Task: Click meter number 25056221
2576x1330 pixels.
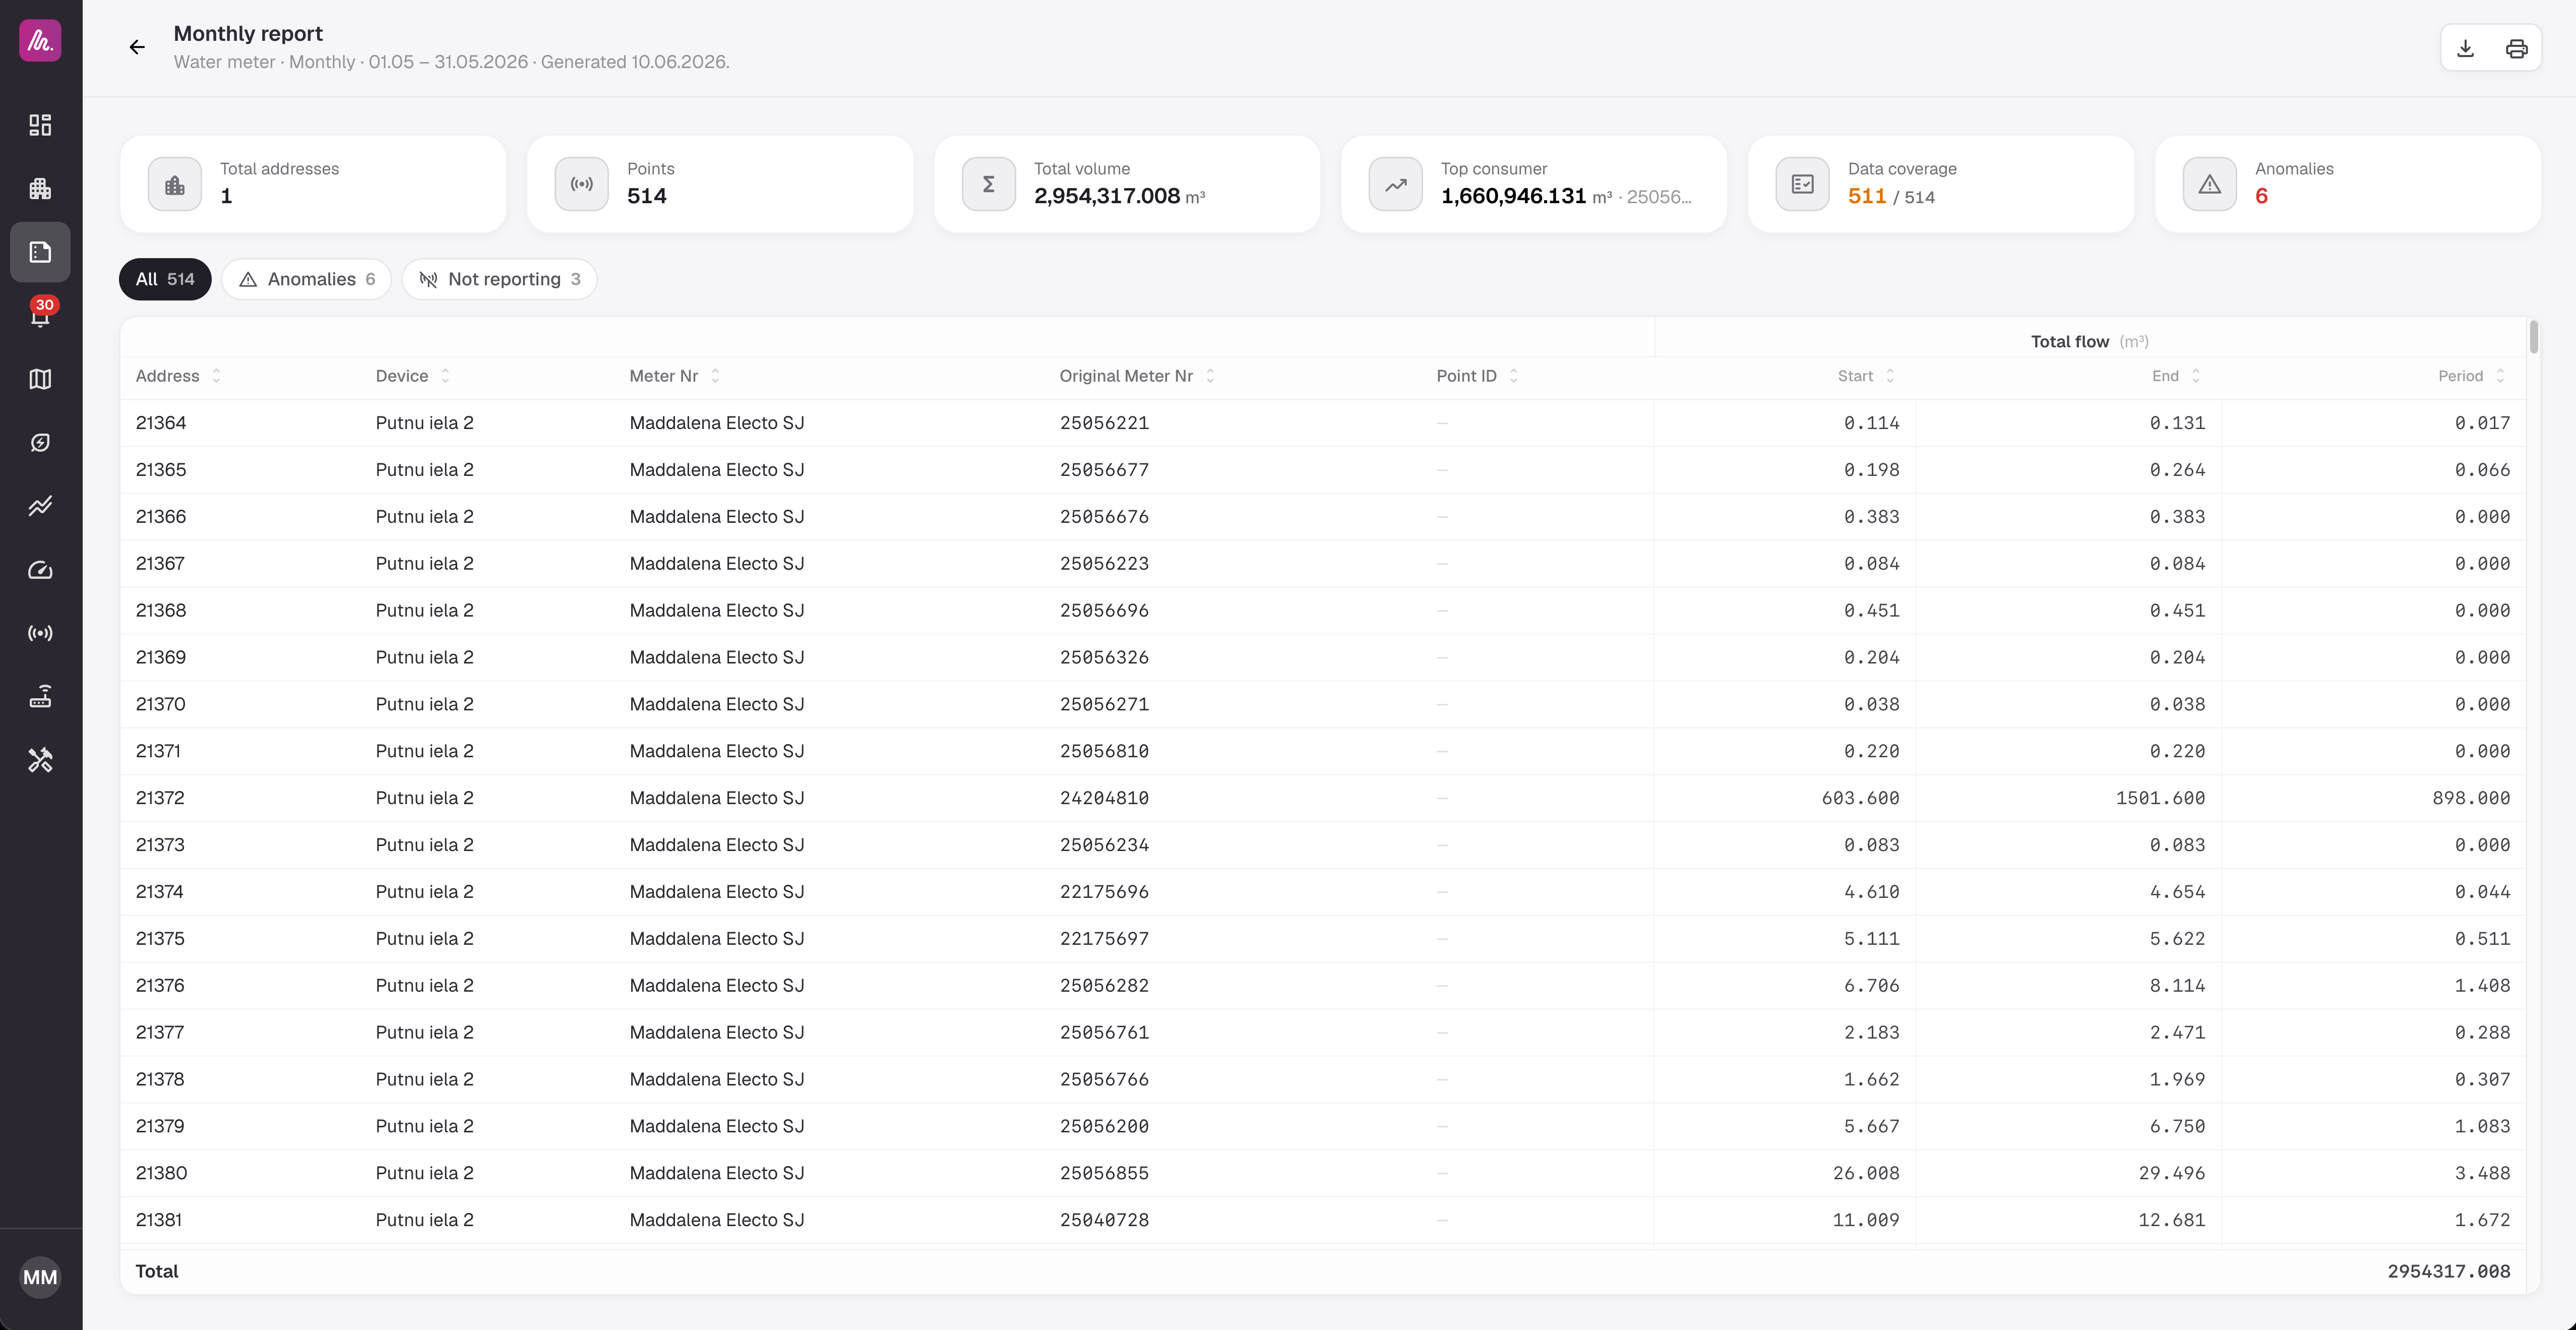Action: tap(1104, 423)
